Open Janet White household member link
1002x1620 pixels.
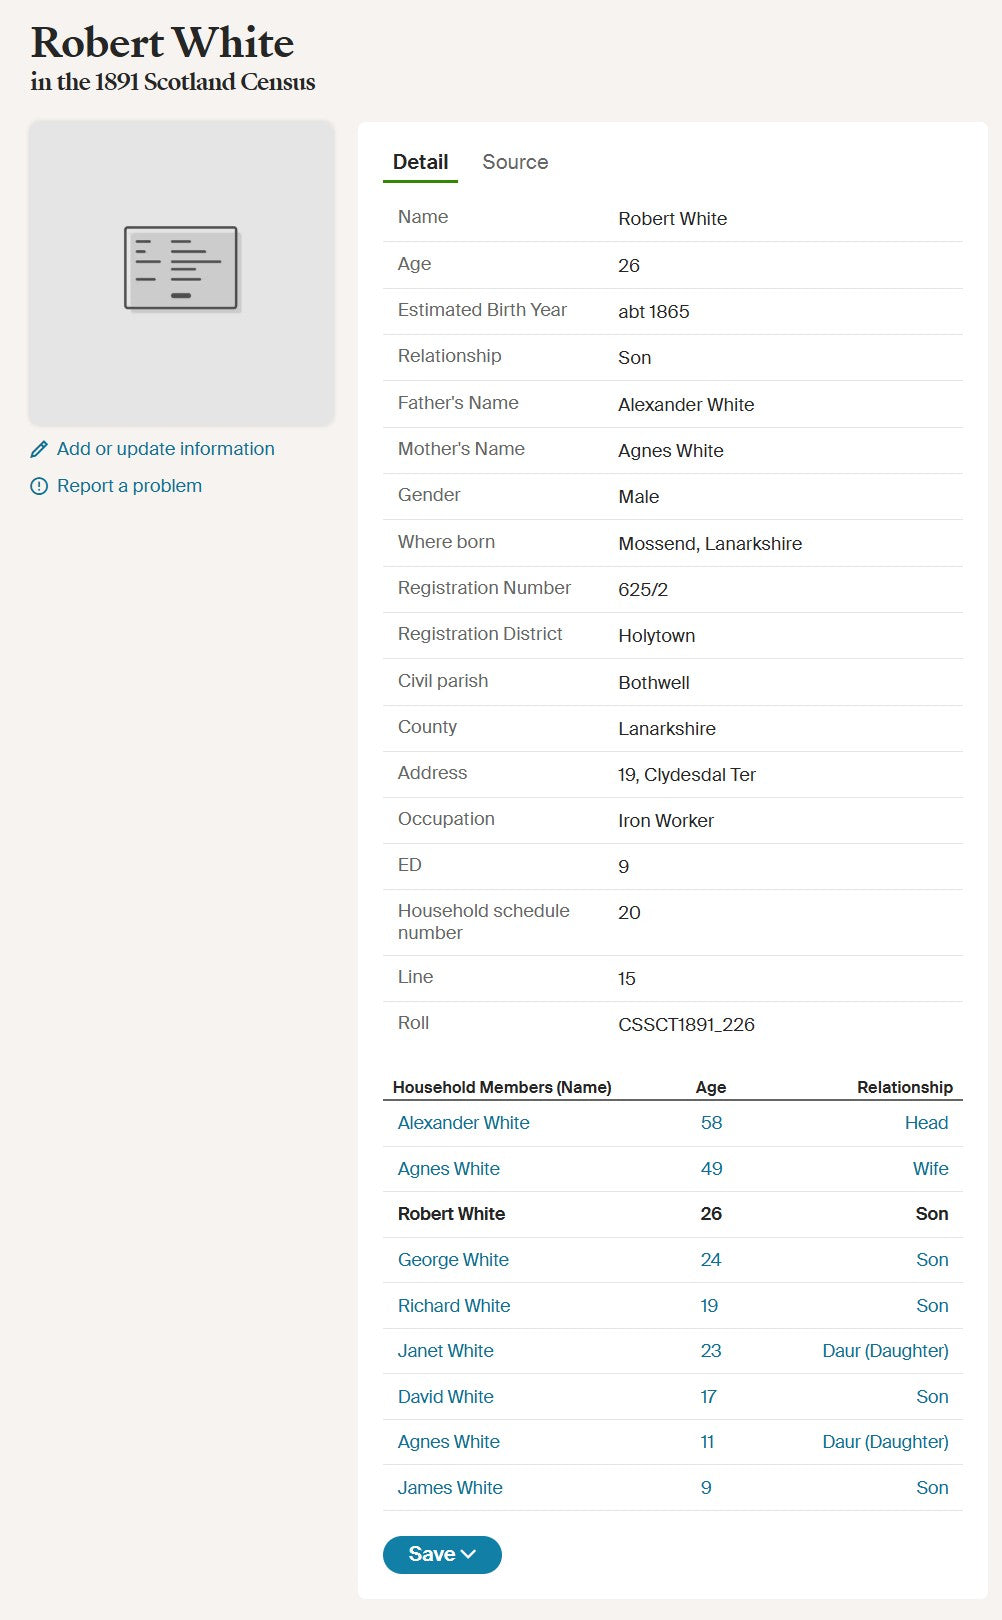tap(446, 1350)
